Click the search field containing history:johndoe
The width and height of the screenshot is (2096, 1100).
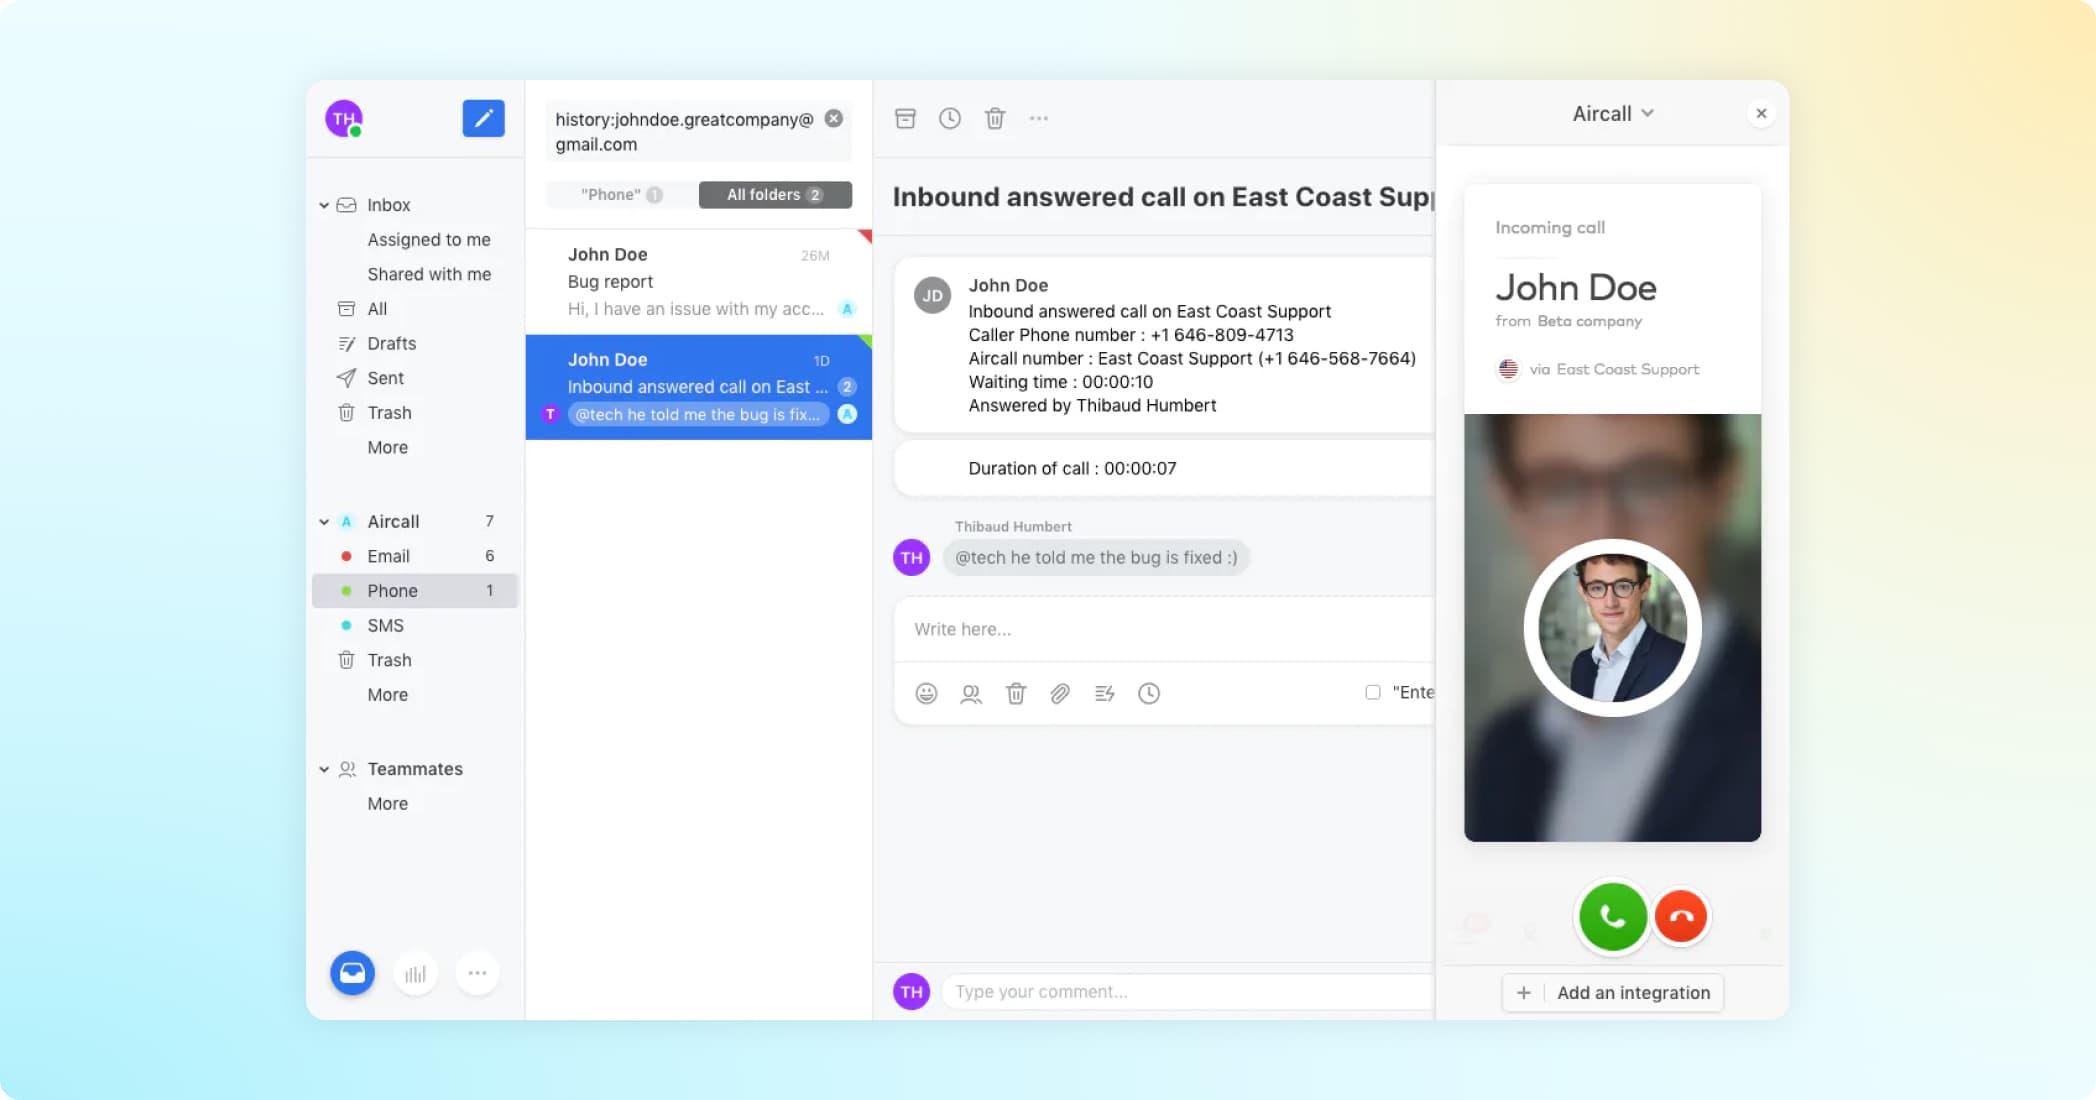pos(698,131)
